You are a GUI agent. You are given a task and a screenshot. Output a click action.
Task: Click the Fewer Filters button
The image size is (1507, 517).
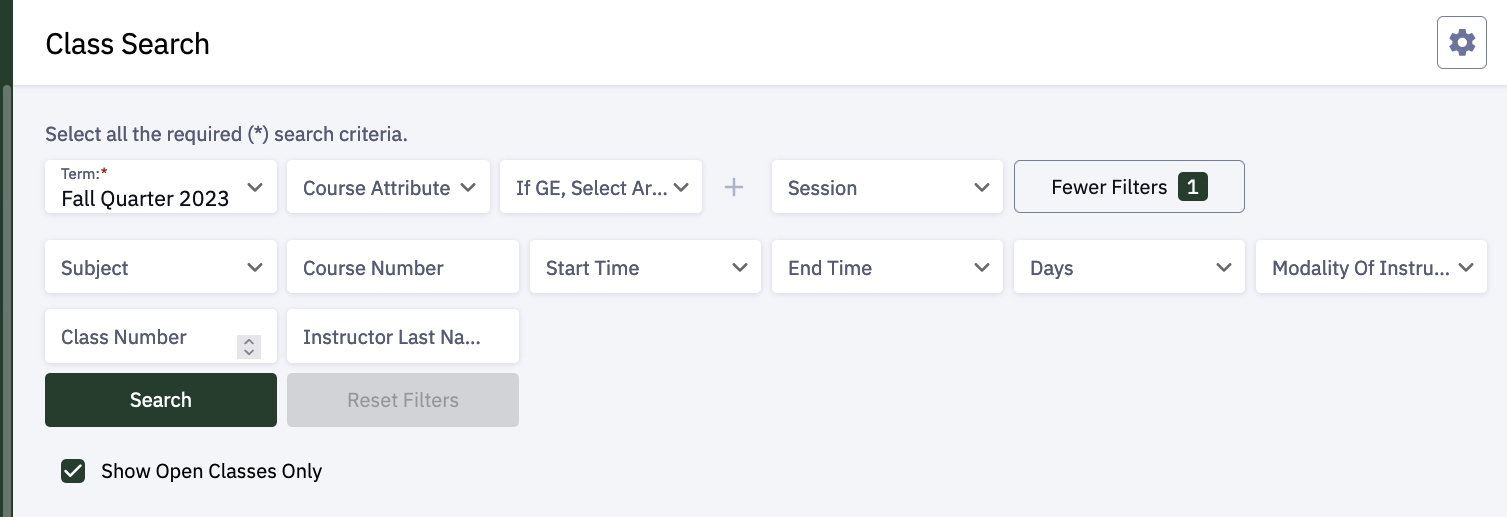[x=1109, y=187]
